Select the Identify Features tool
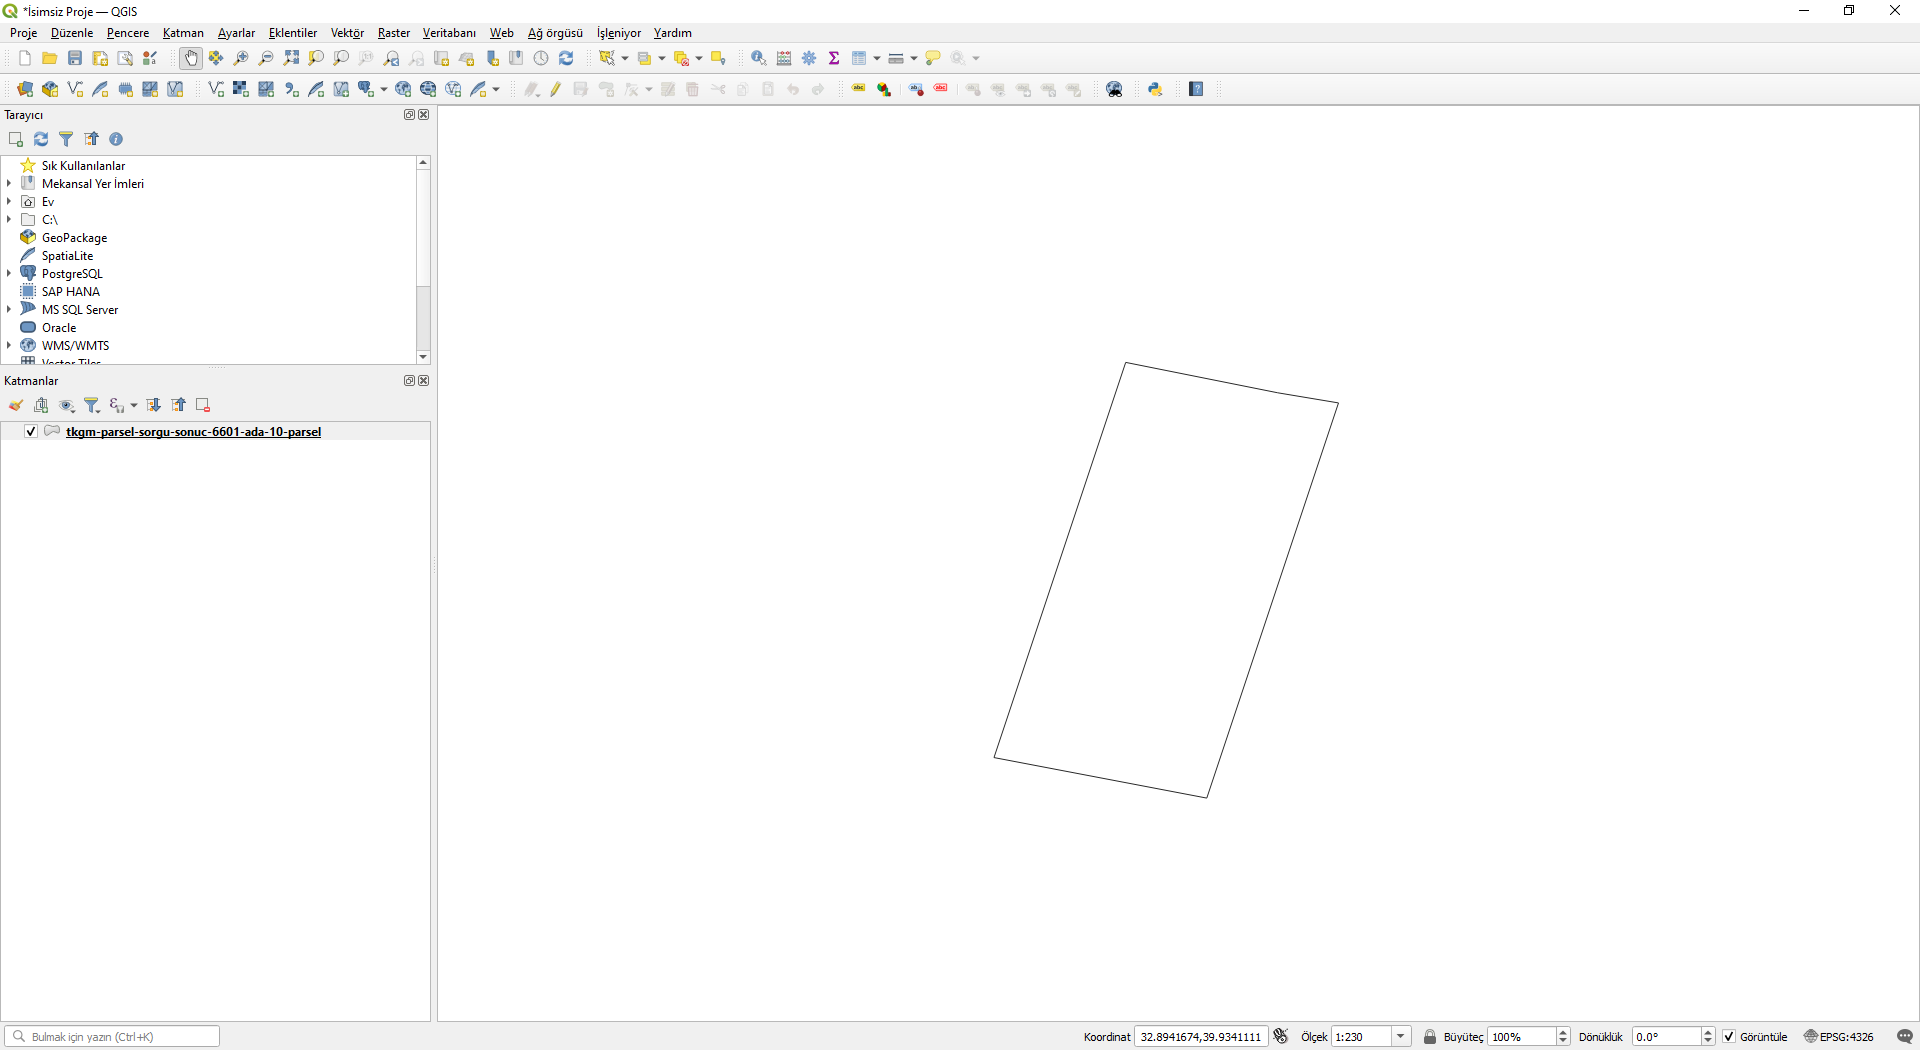The height and width of the screenshot is (1050, 1920). click(x=759, y=58)
